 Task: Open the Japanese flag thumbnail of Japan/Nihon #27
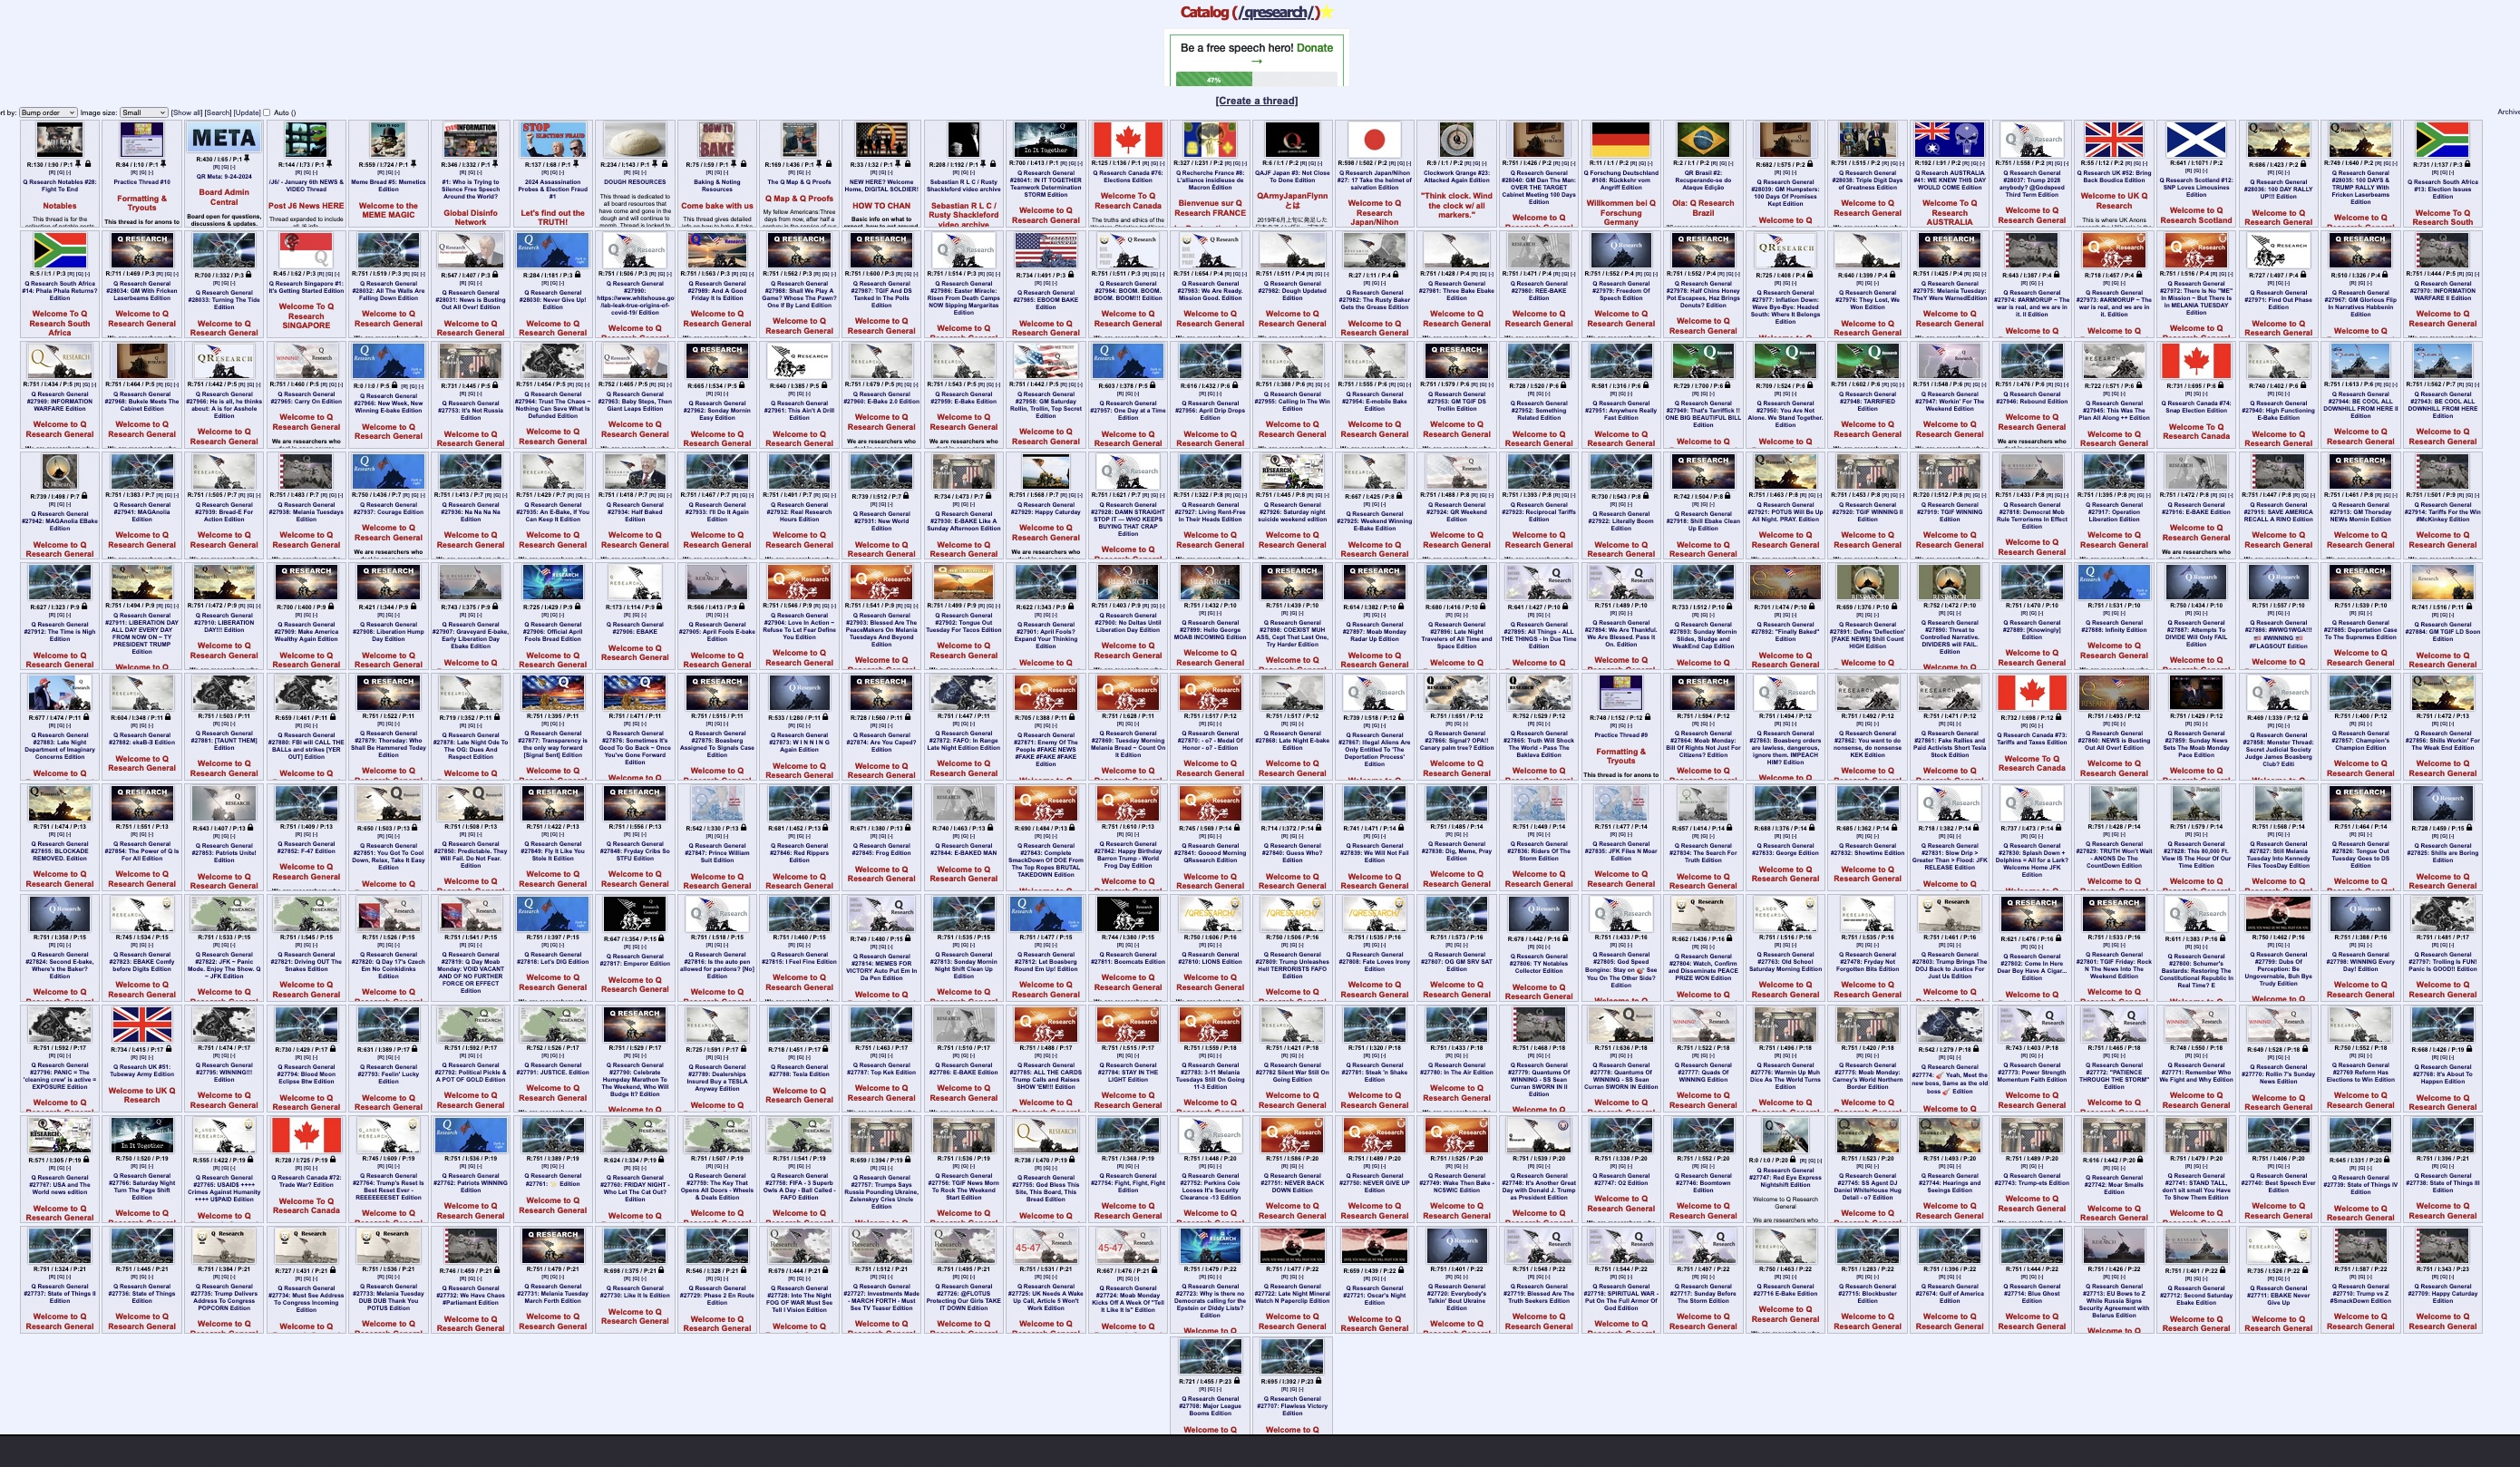point(1375,140)
